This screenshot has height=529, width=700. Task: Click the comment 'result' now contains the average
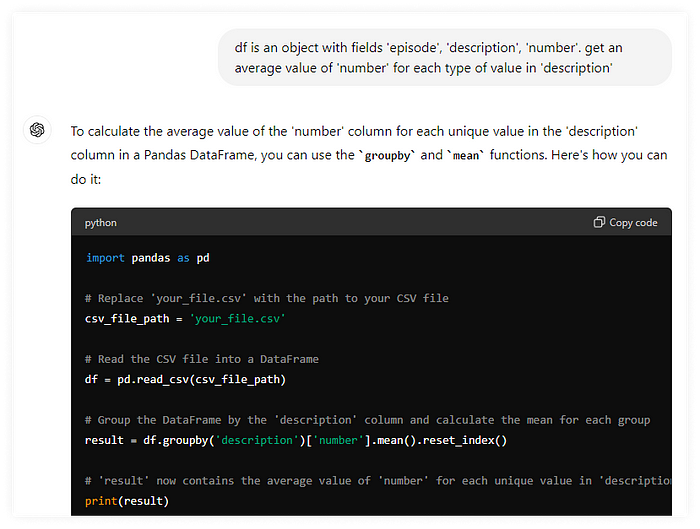click(x=378, y=481)
